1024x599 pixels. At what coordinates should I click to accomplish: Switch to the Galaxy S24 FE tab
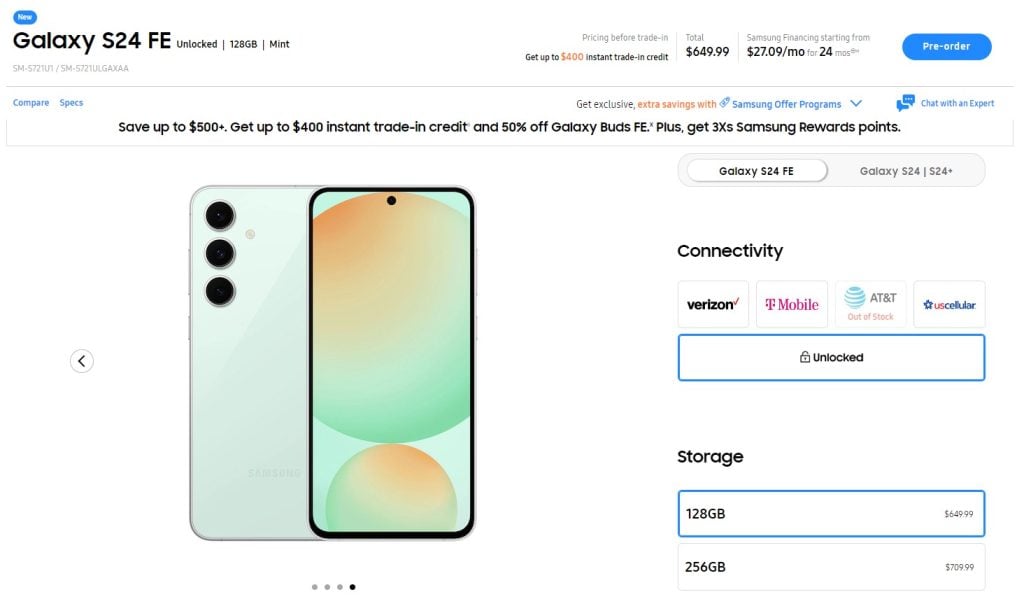coord(757,171)
